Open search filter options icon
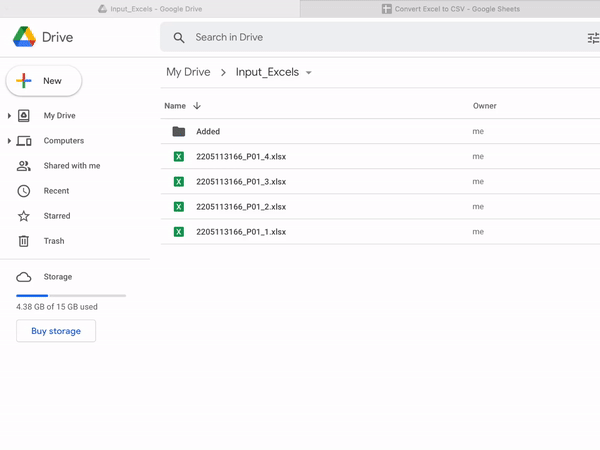Screen dimensions: 600x450 click(x=592, y=38)
